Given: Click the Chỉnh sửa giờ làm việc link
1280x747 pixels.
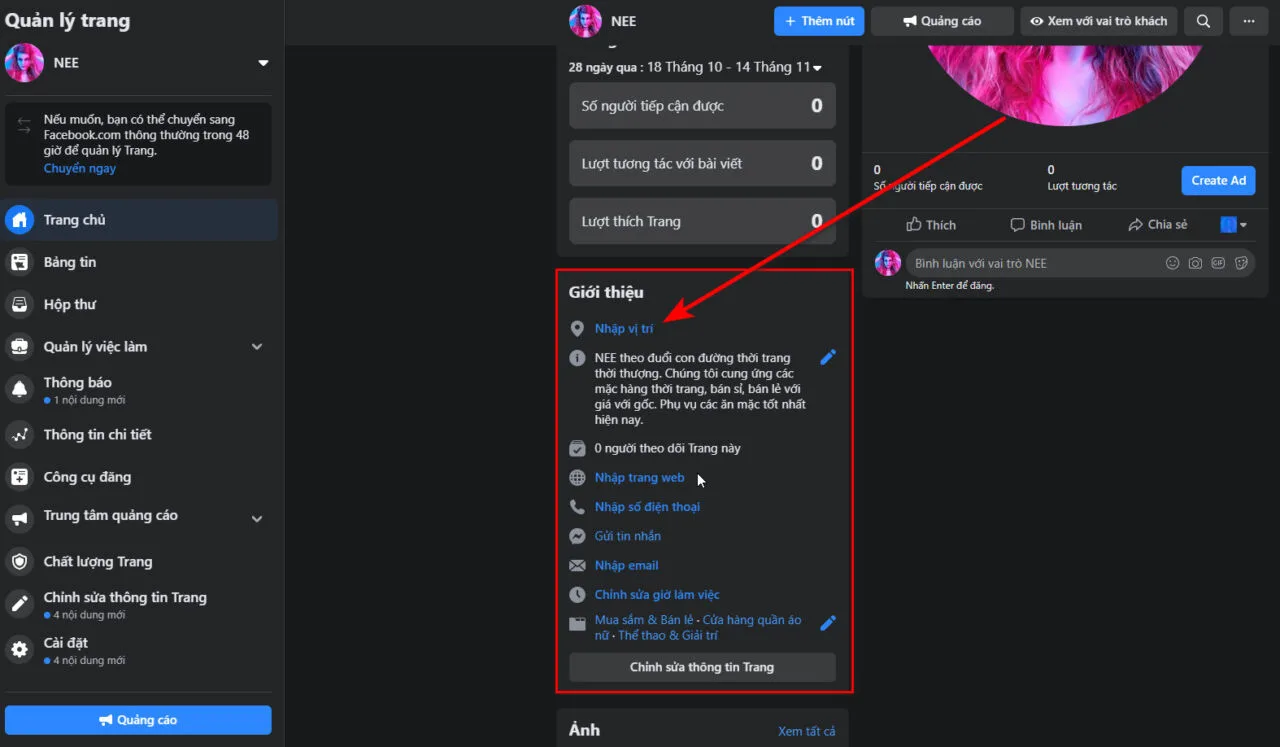Looking at the screenshot, I should click(x=657, y=594).
